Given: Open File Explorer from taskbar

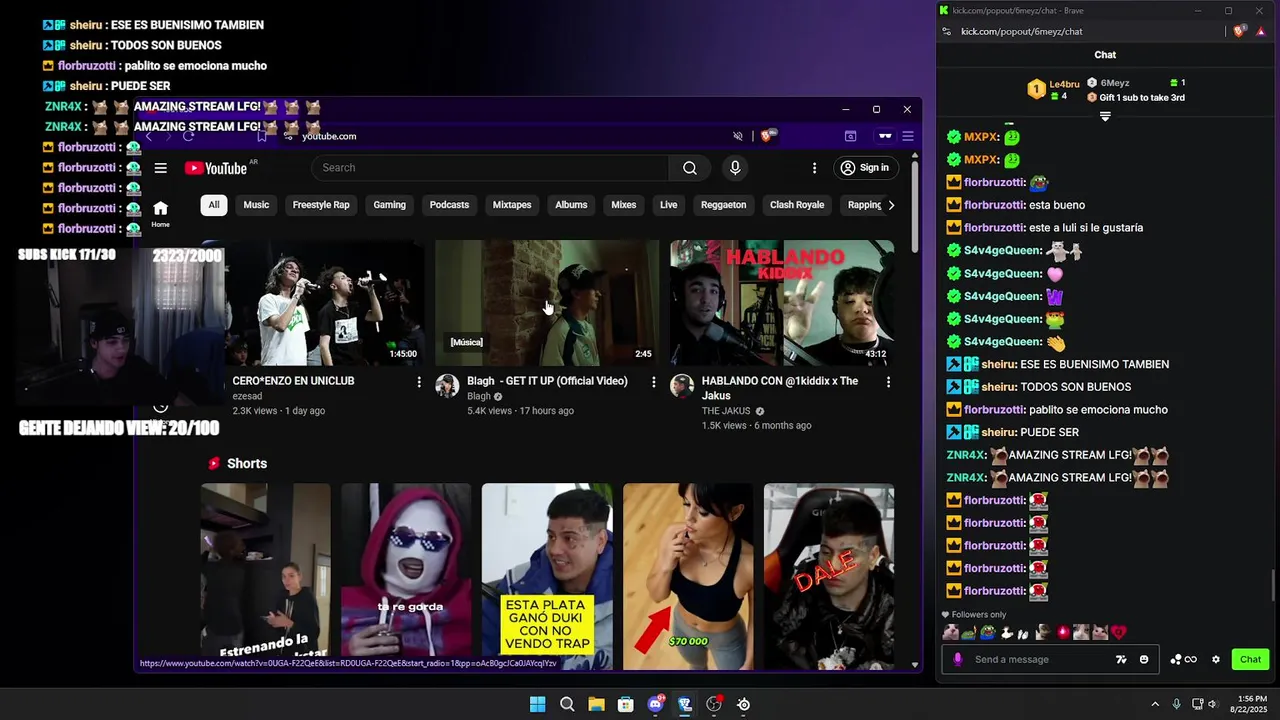Looking at the screenshot, I should click(x=596, y=704).
